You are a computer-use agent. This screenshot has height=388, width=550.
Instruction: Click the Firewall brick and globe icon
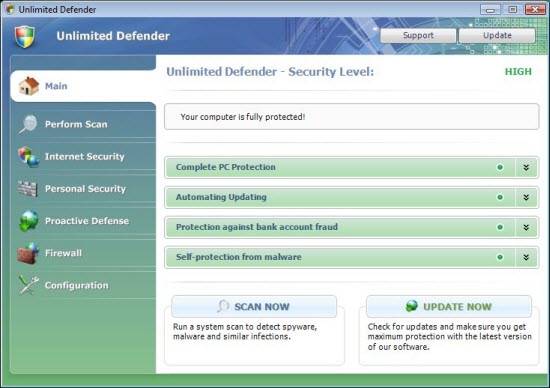click(28, 253)
